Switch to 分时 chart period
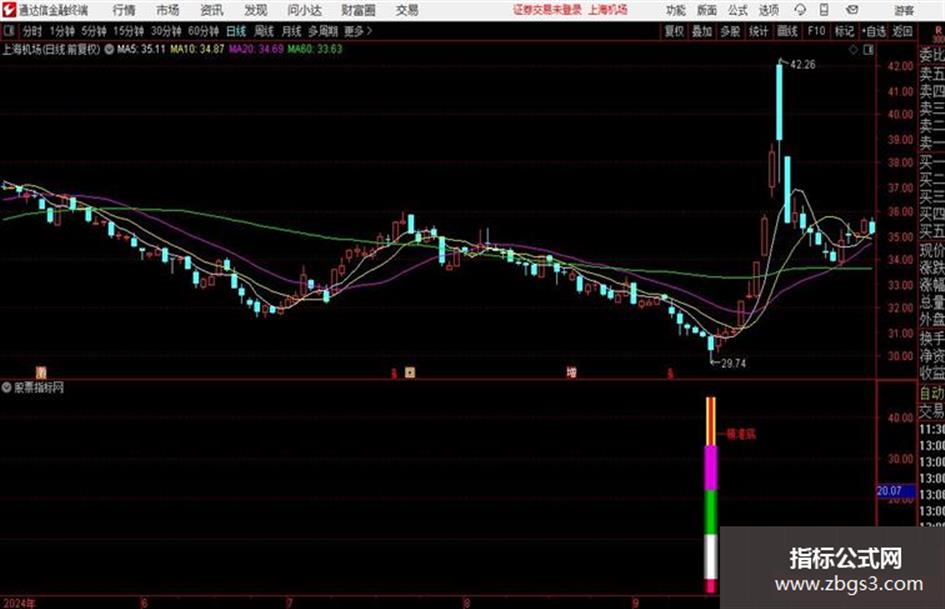 click(33, 31)
